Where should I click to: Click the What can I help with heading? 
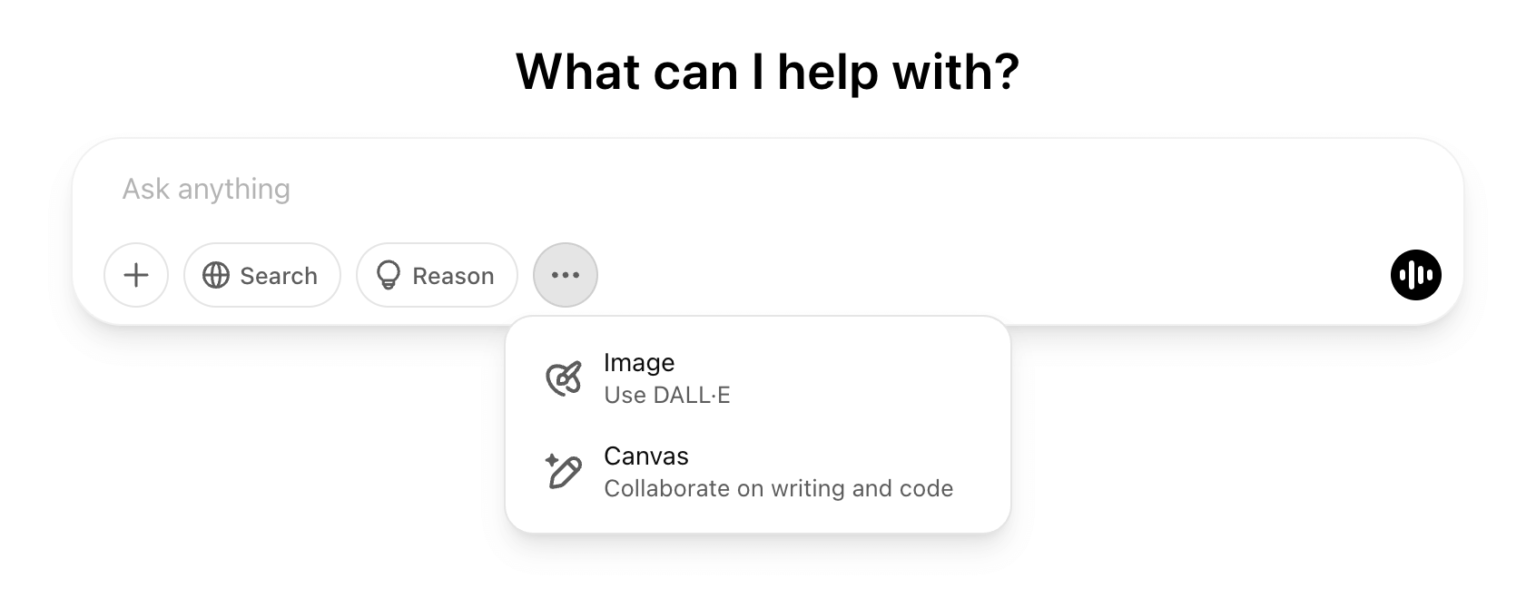(x=767, y=70)
